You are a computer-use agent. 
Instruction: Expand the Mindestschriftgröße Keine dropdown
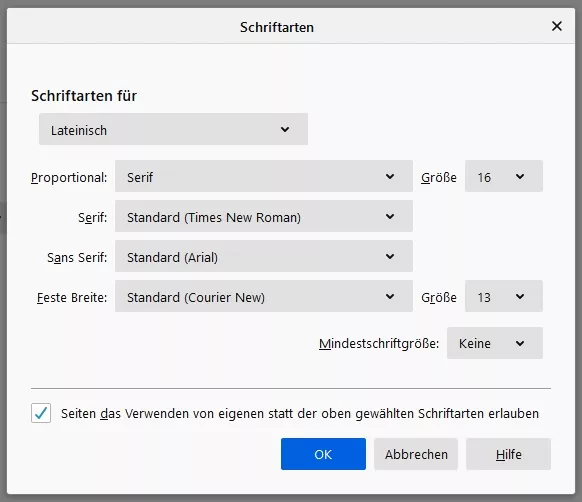(x=495, y=343)
